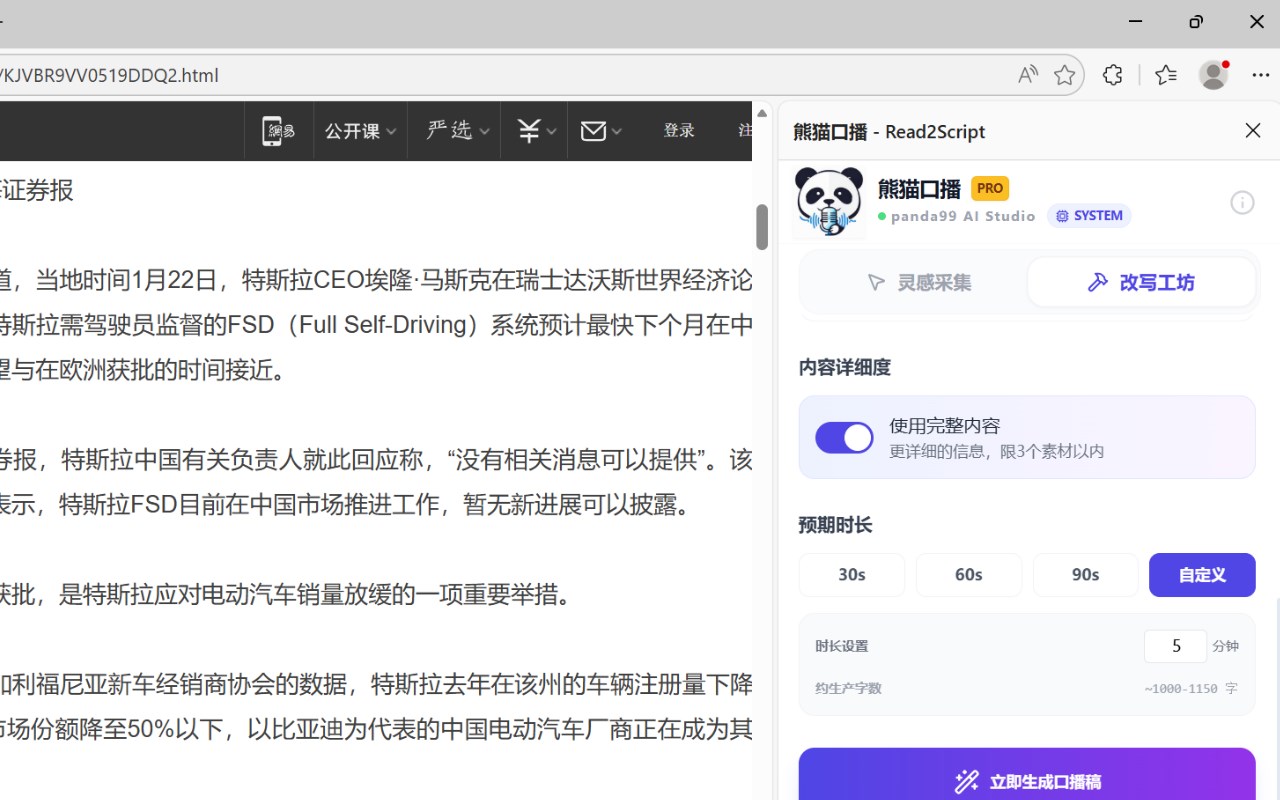1280x800 pixels.
Task: Click the panda99 AI Studio label
Action: pos(963,216)
